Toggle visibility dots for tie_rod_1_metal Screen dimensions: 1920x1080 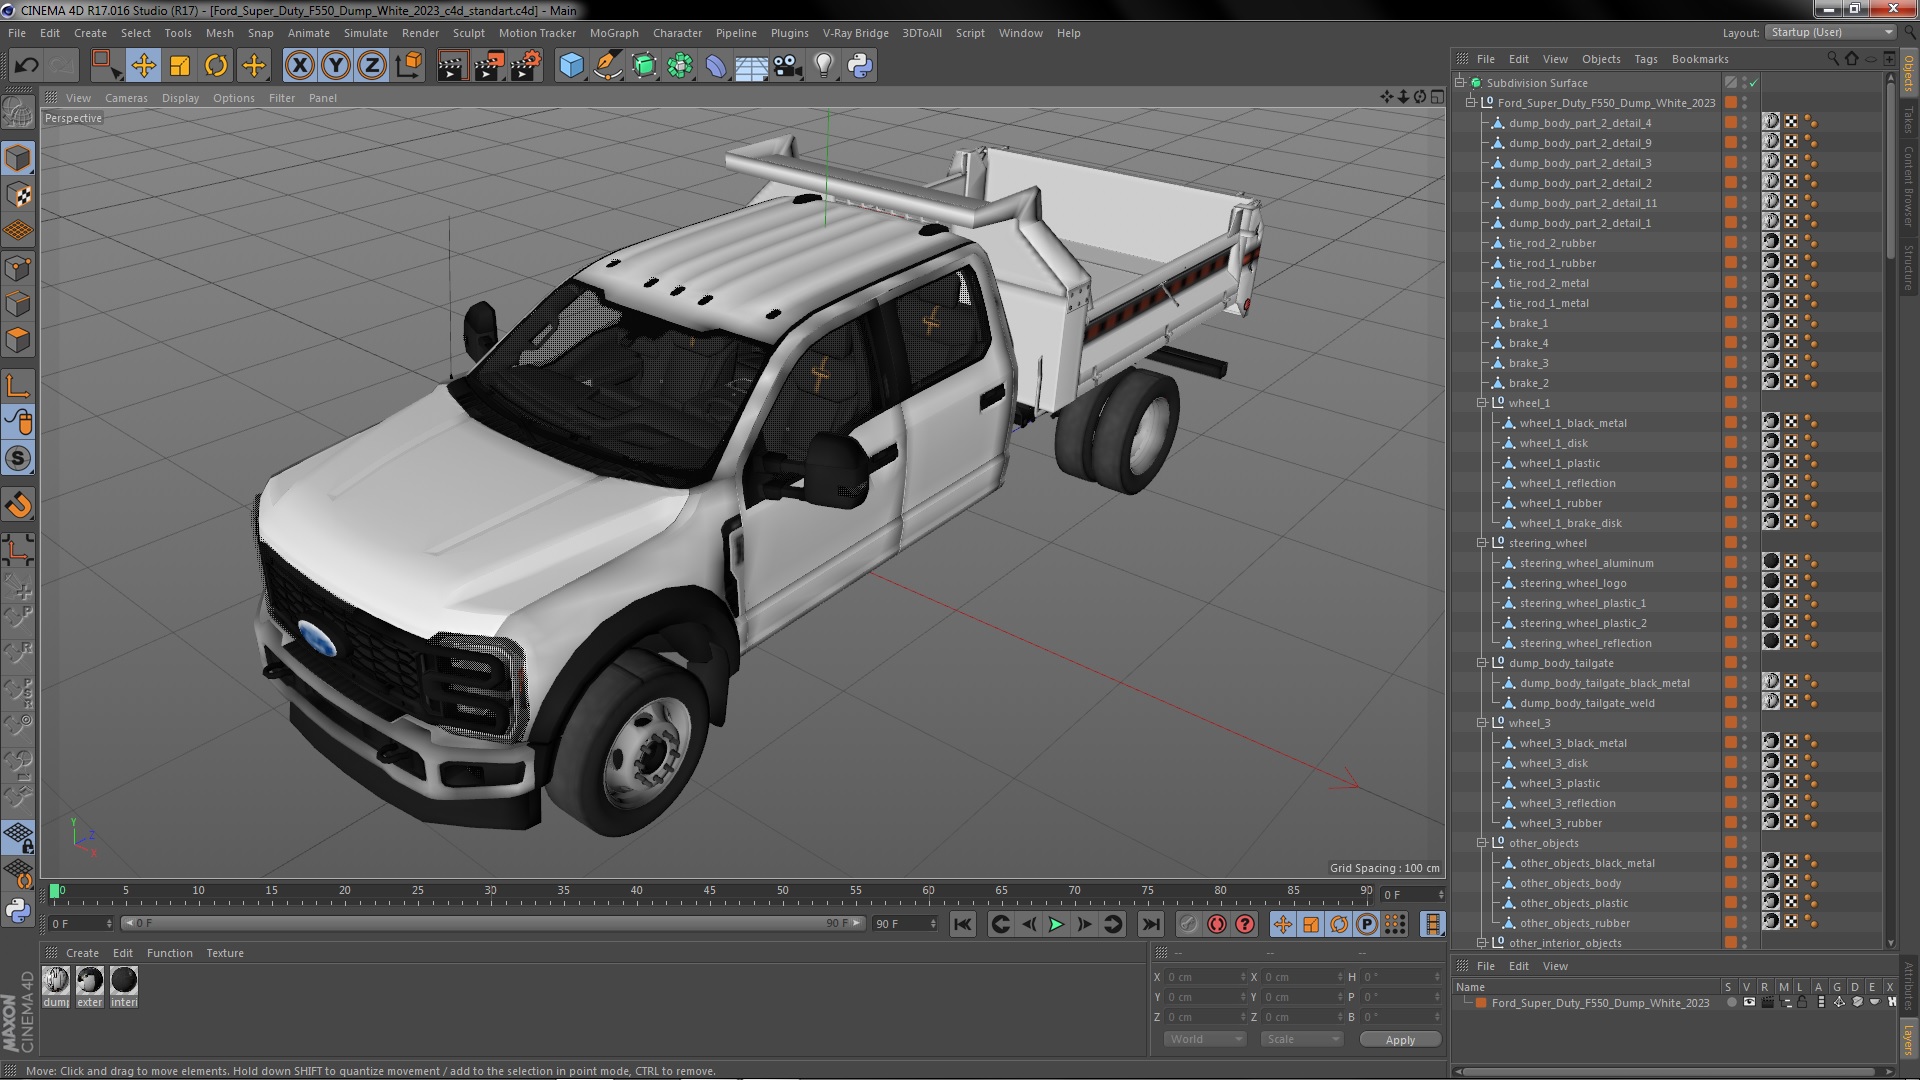(x=1745, y=303)
